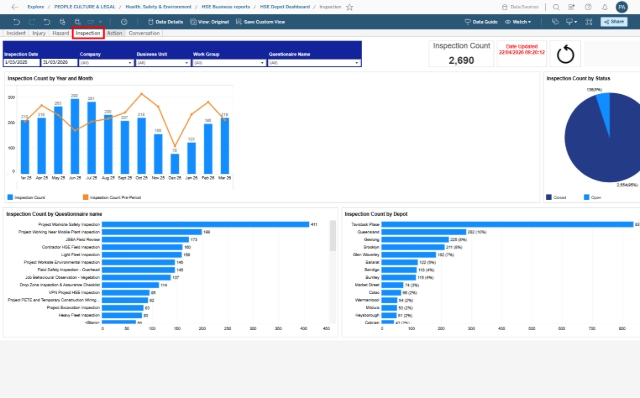Expand the Business Unit filter dropdown
The width and height of the screenshot is (640, 398).
pos(162,63)
